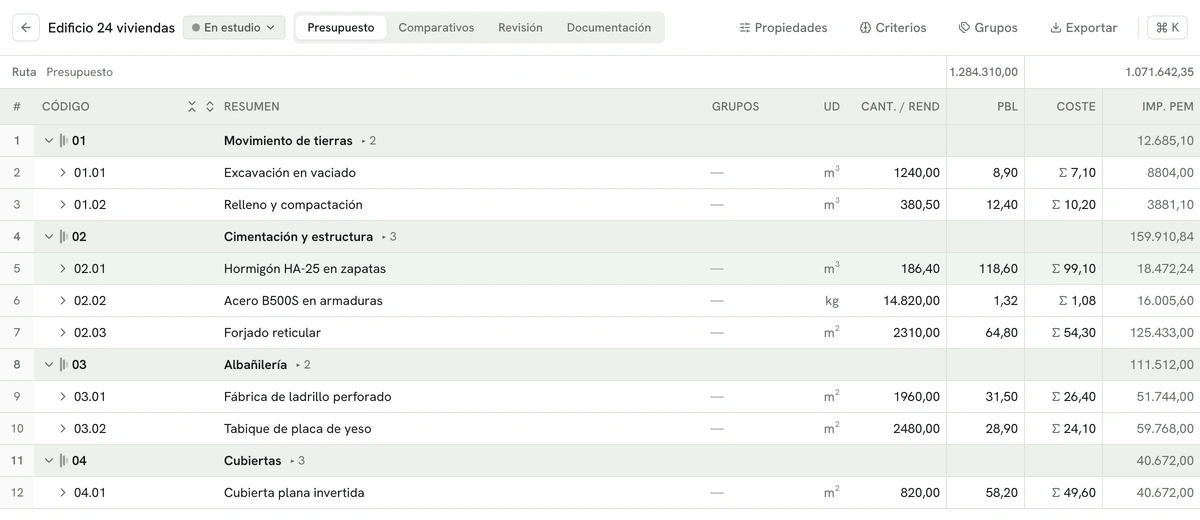
Task: Click quantity 2480,00 for Tabique
Action: (917, 429)
